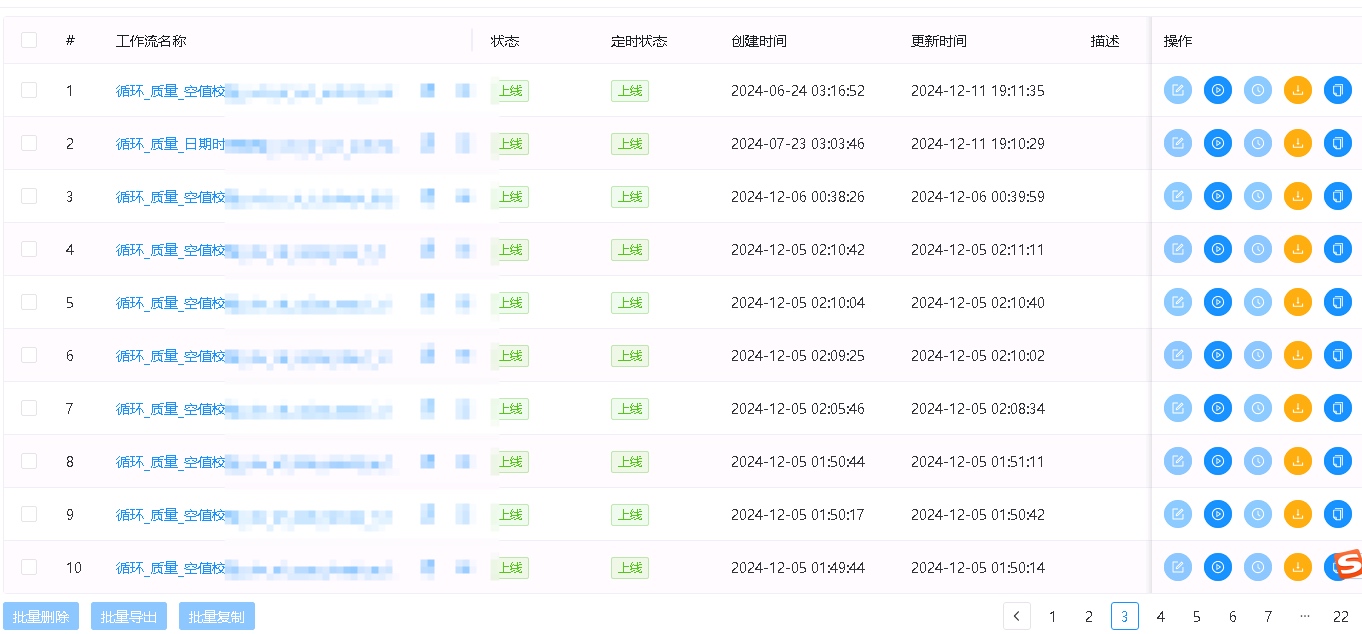Check the checkbox for row 3
Viewport: 1362px width, 634px height.
[29, 196]
